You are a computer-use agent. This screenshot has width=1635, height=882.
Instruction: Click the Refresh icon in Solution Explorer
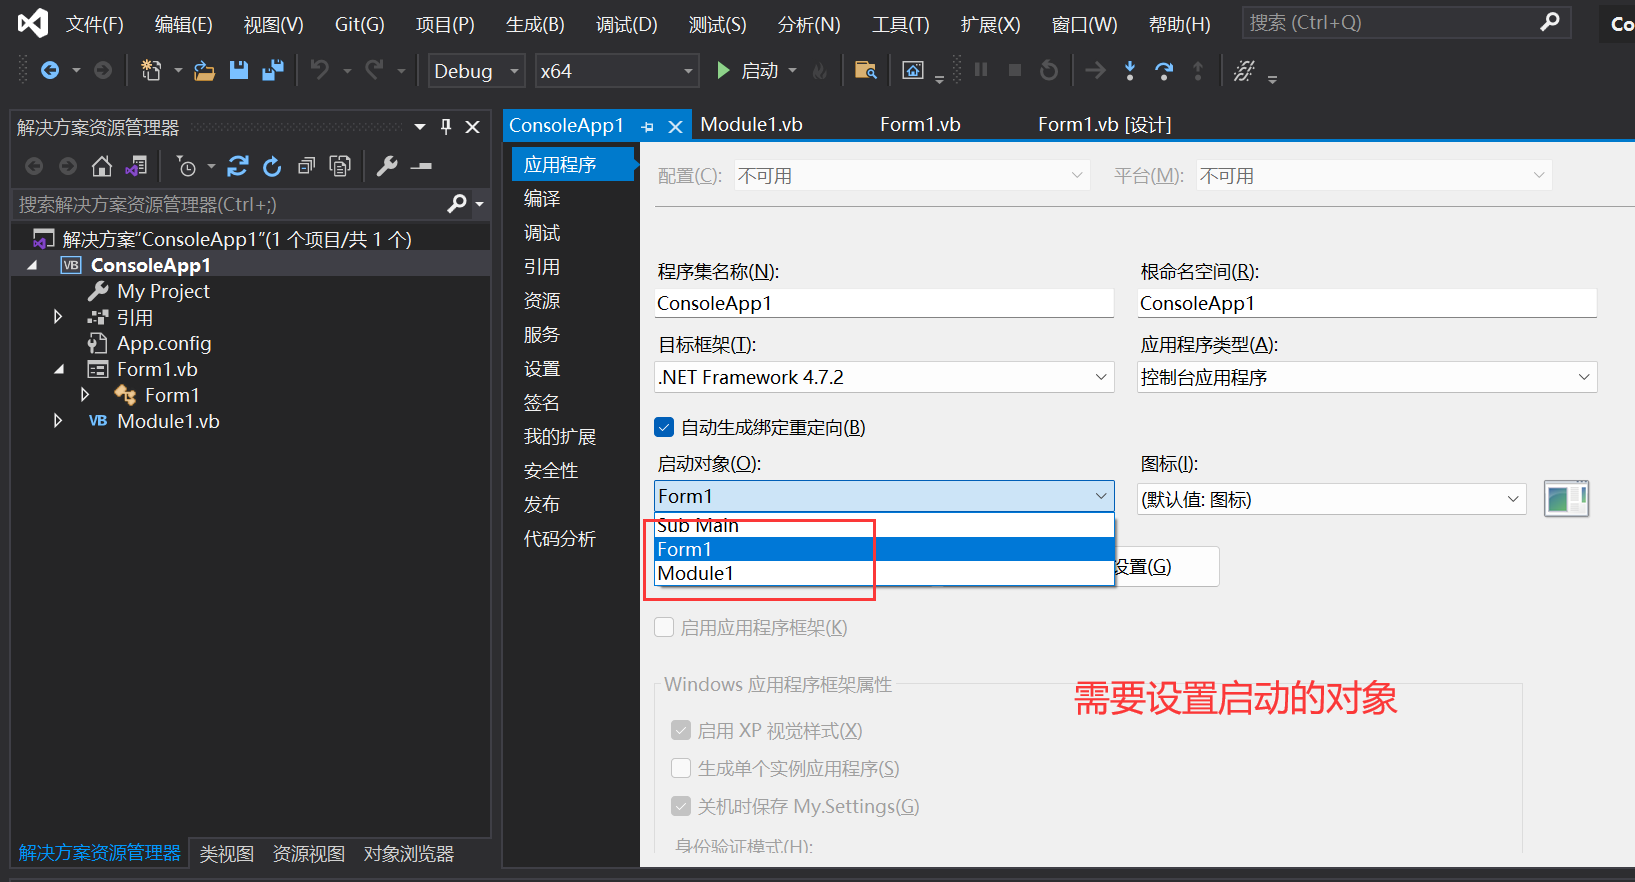pos(272,166)
